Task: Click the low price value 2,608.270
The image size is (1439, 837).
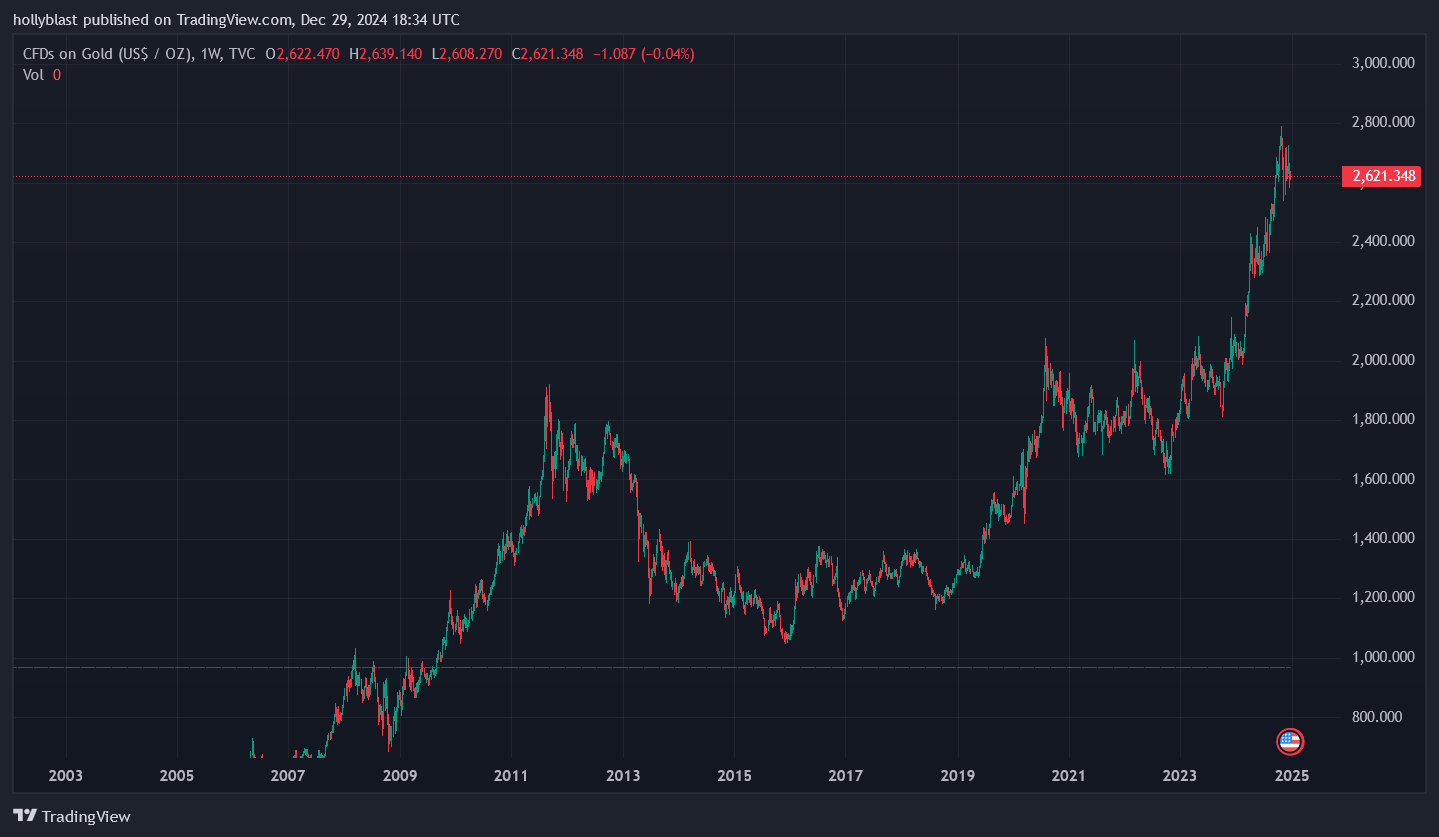Action: (469, 54)
